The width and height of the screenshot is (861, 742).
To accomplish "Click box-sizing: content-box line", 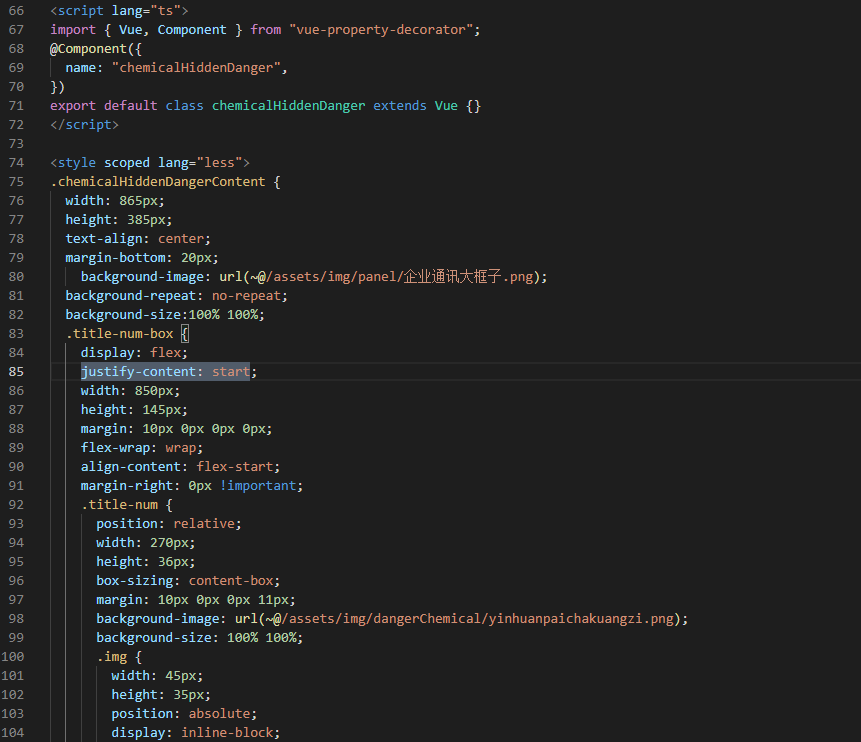I will pos(188,581).
